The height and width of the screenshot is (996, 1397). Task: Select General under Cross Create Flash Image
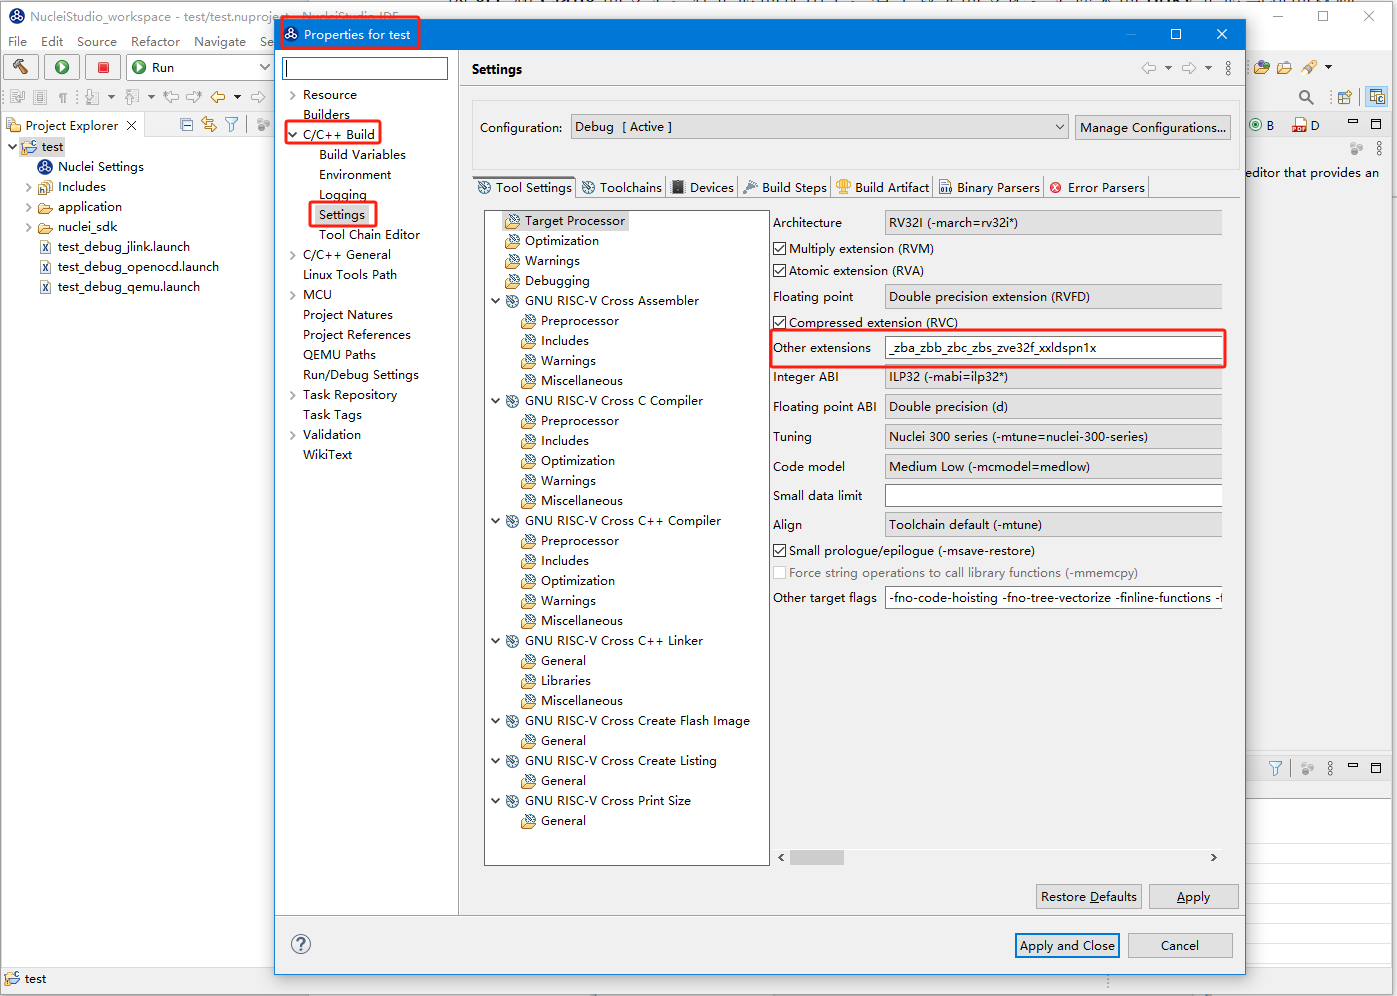click(563, 741)
